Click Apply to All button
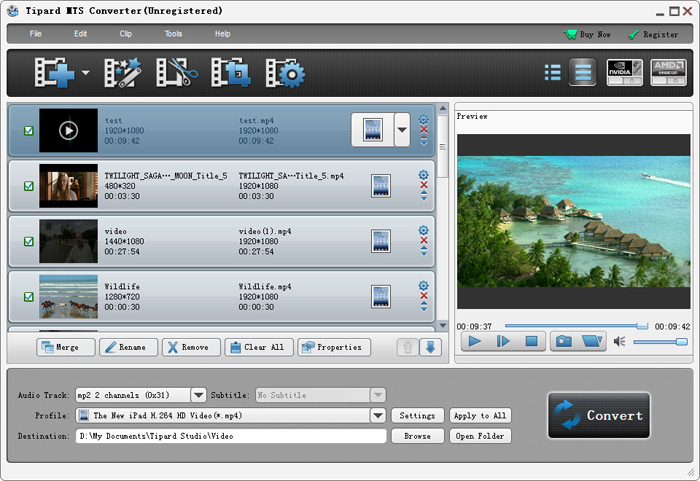 [480, 416]
